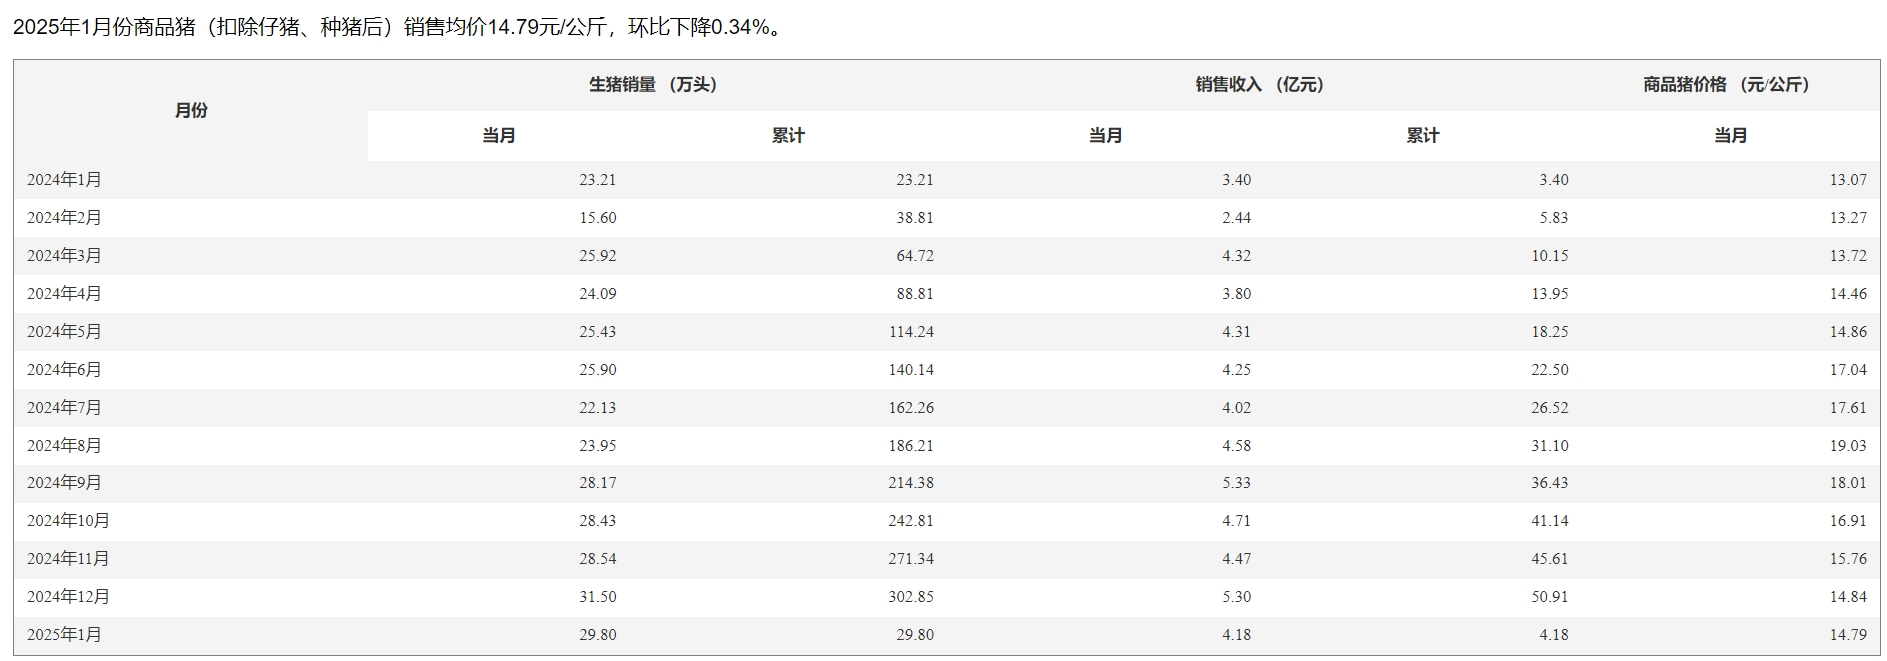Click cumulative sales 162.26 for 2024年7月
Viewport: 1887px width, 661px height.
pyautogui.click(x=910, y=408)
